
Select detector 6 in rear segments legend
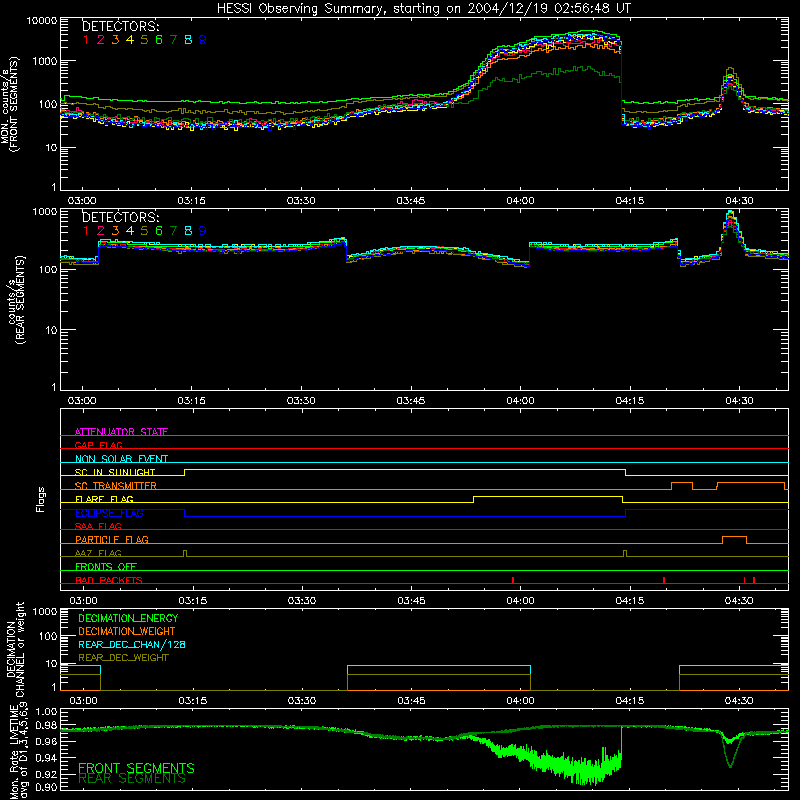[159, 231]
